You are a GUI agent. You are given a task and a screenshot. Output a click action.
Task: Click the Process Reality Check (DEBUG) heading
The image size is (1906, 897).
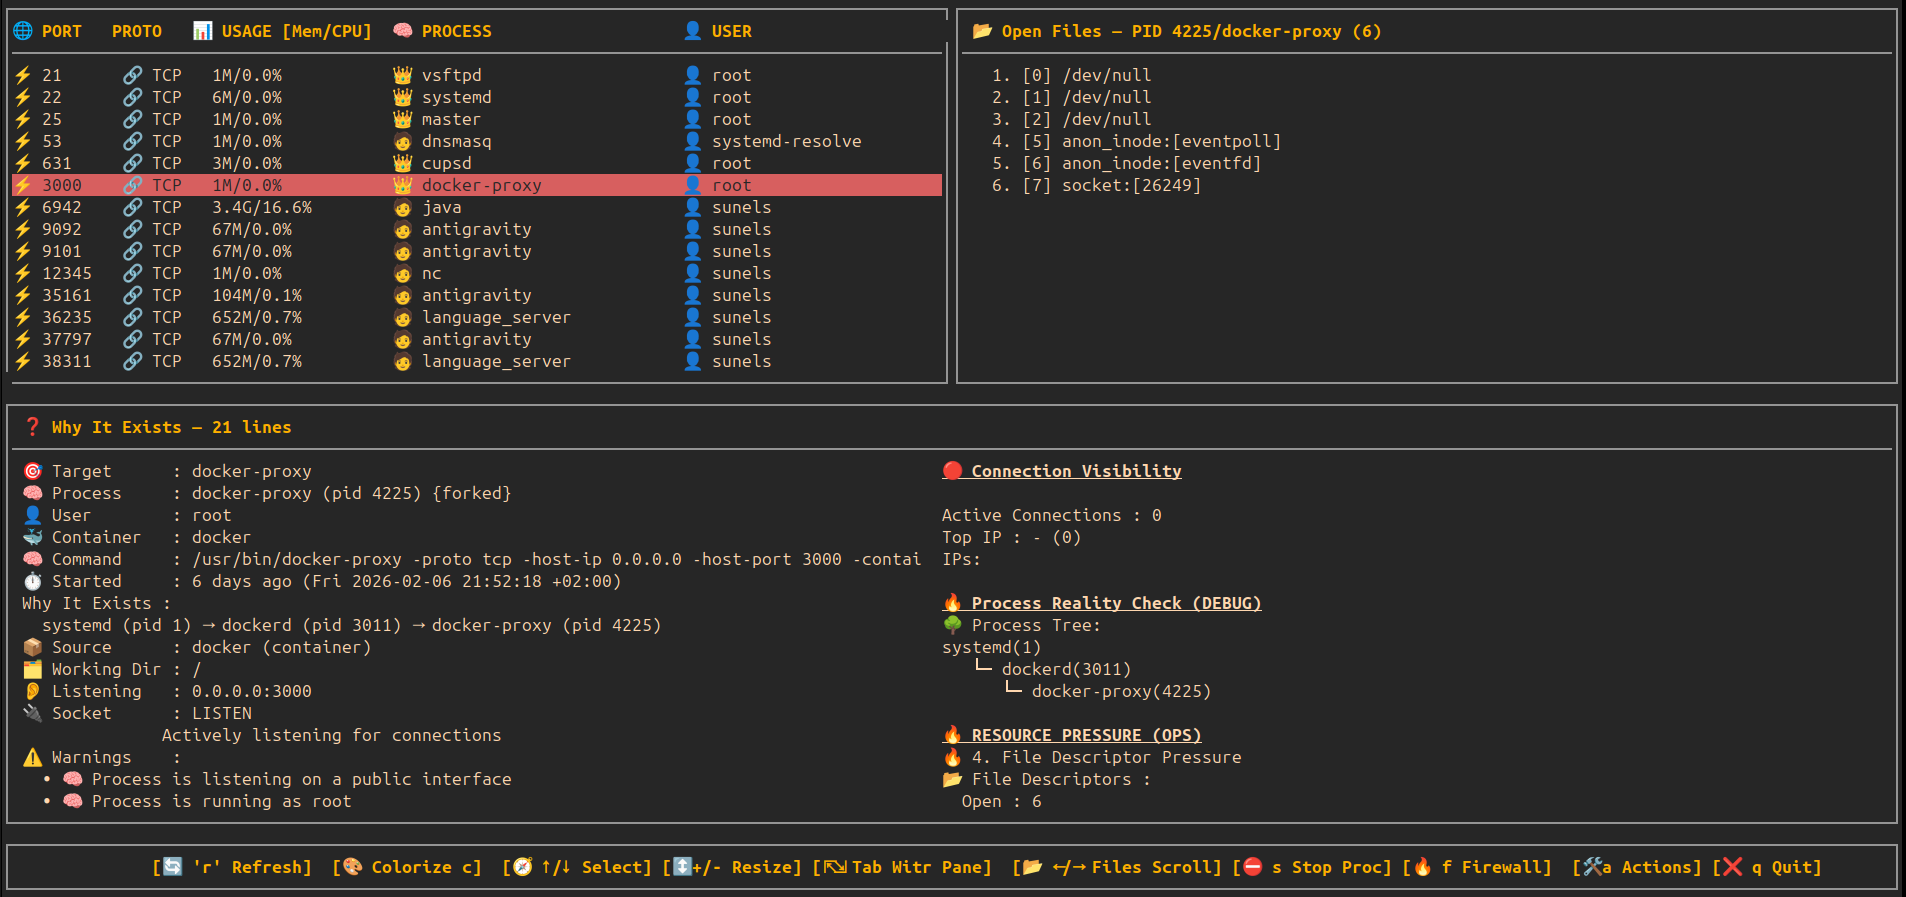[x=1116, y=603]
